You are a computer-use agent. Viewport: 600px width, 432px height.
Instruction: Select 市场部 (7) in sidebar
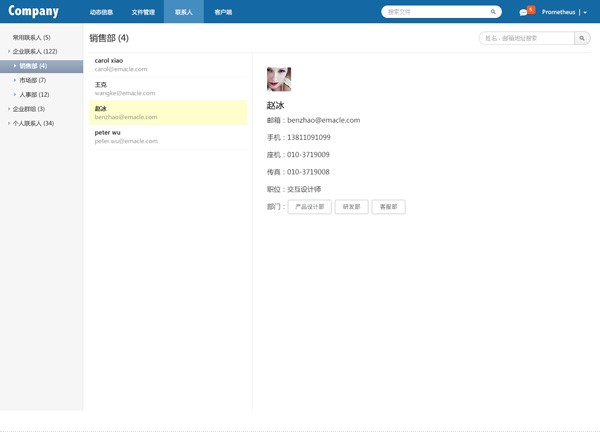point(33,80)
